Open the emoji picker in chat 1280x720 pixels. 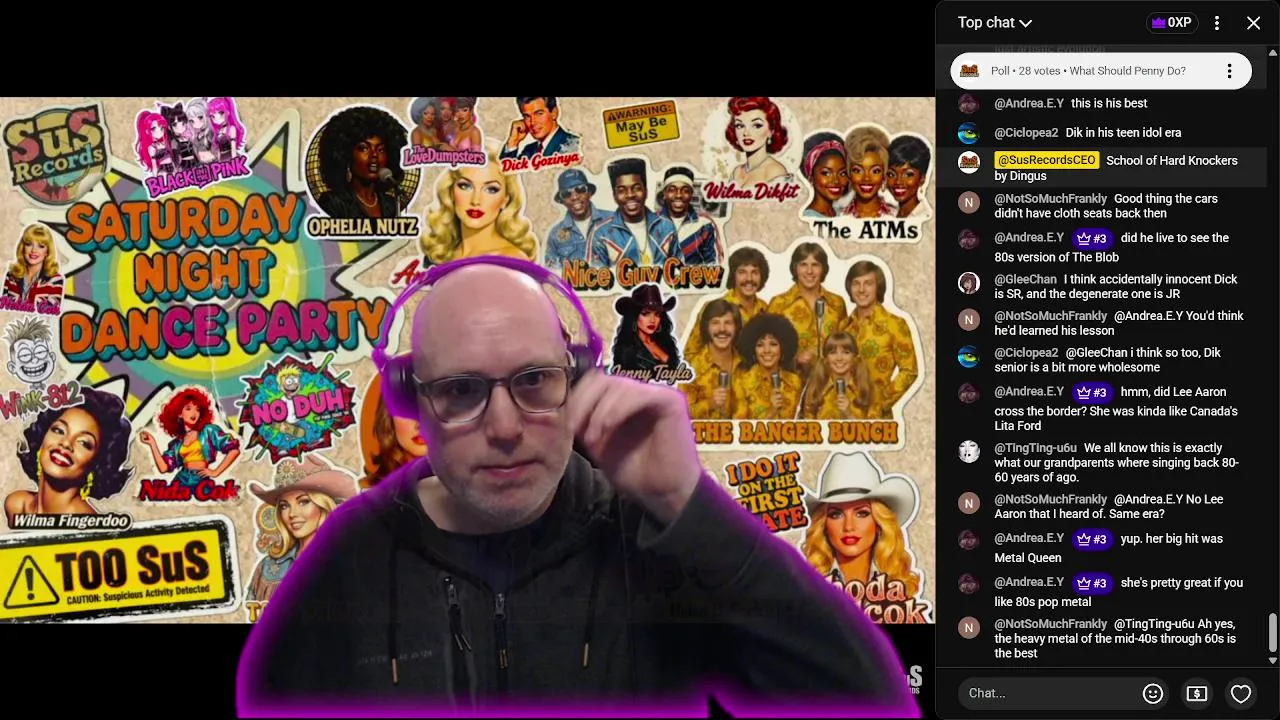[x=1153, y=693]
